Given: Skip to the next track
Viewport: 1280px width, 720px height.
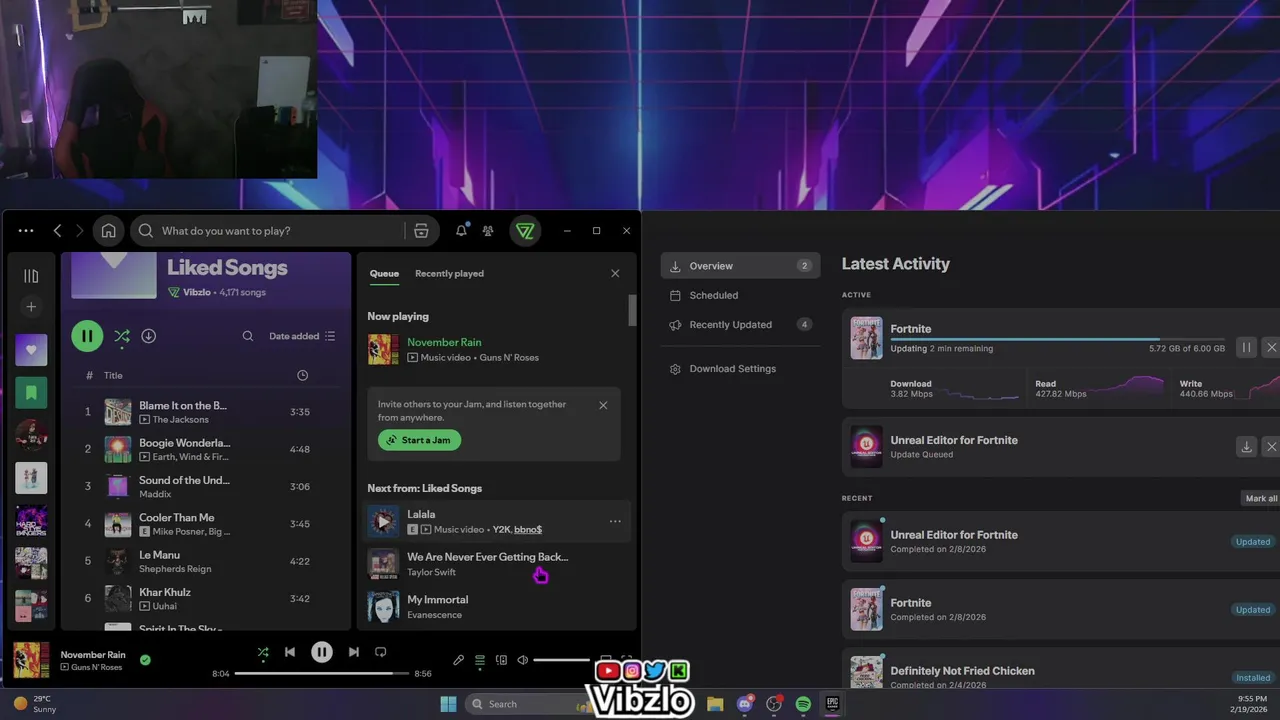Looking at the screenshot, I should click(353, 652).
